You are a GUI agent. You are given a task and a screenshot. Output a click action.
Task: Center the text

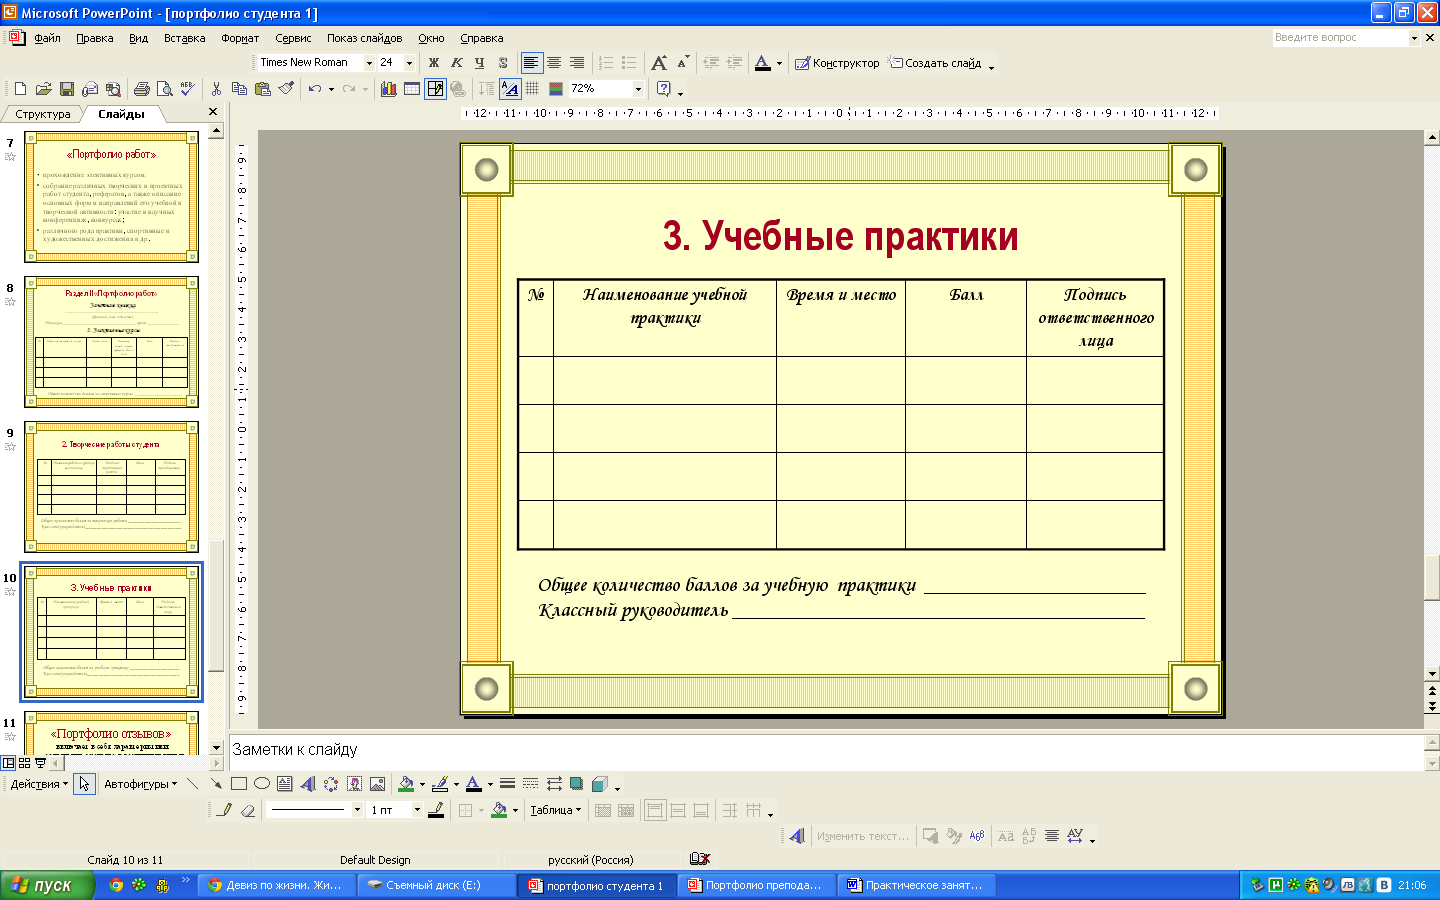pos(554,63)
